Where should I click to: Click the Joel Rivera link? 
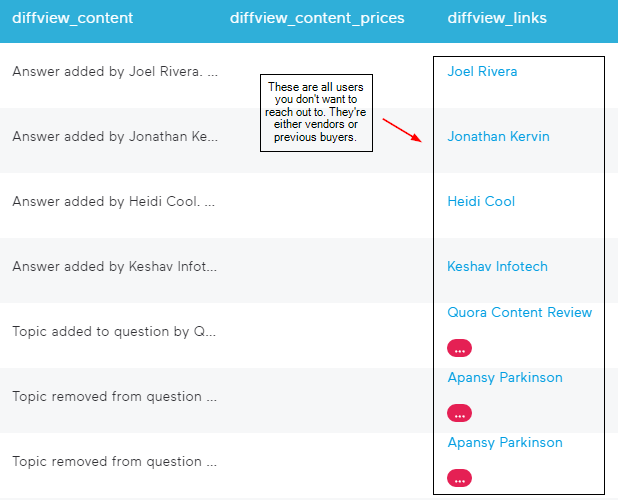[482, 72]
